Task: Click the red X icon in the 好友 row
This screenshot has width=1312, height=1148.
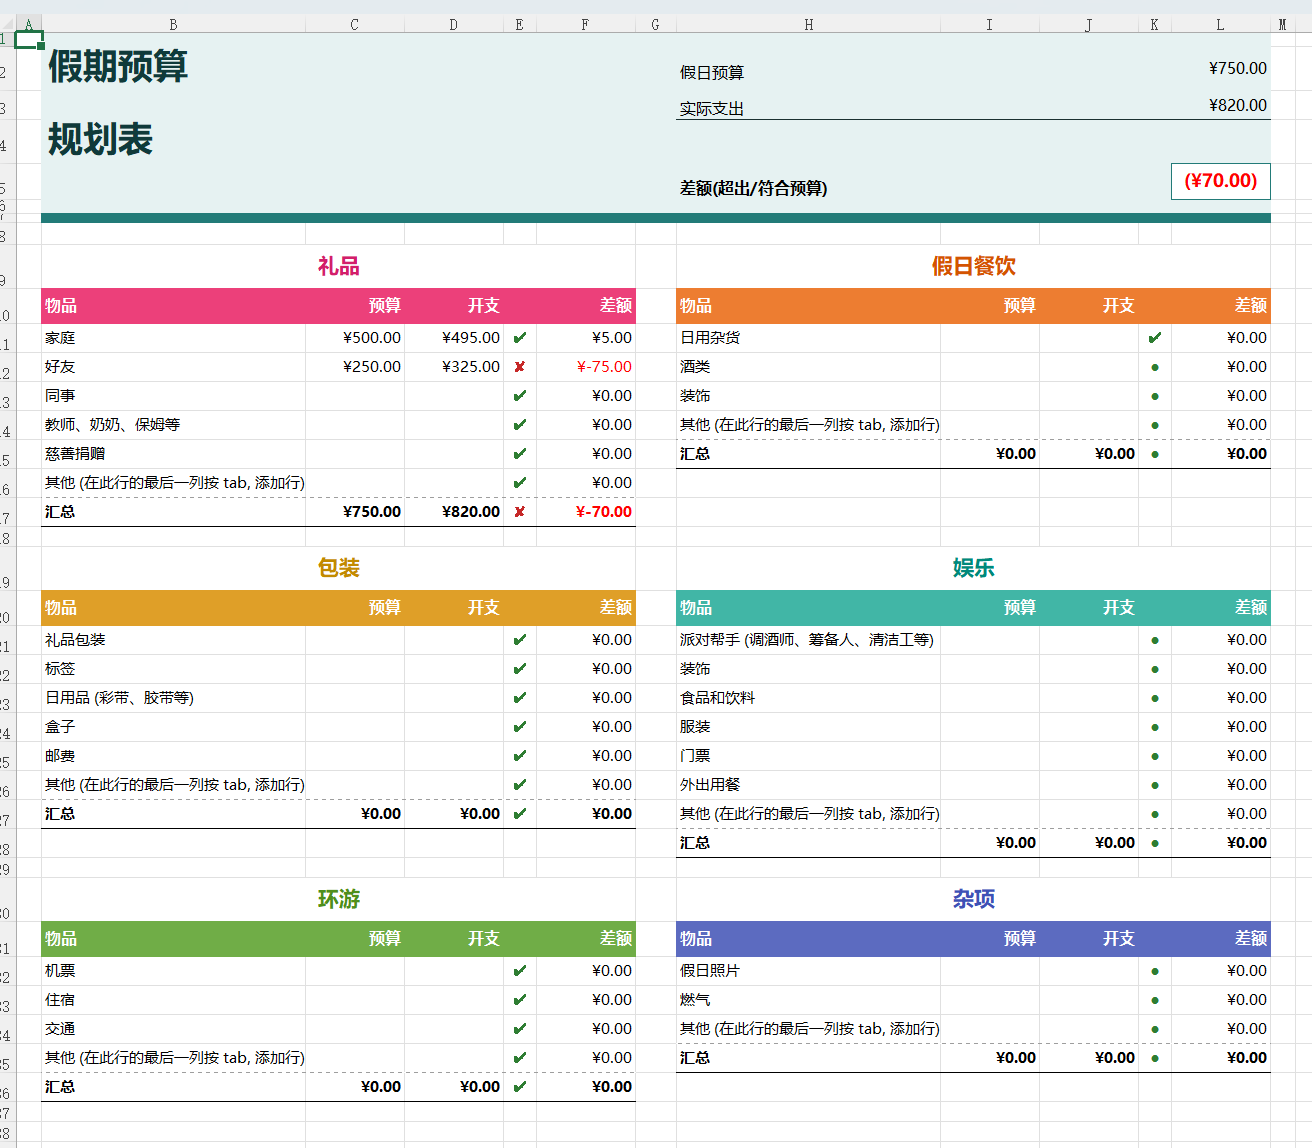Action: [519, 367]
